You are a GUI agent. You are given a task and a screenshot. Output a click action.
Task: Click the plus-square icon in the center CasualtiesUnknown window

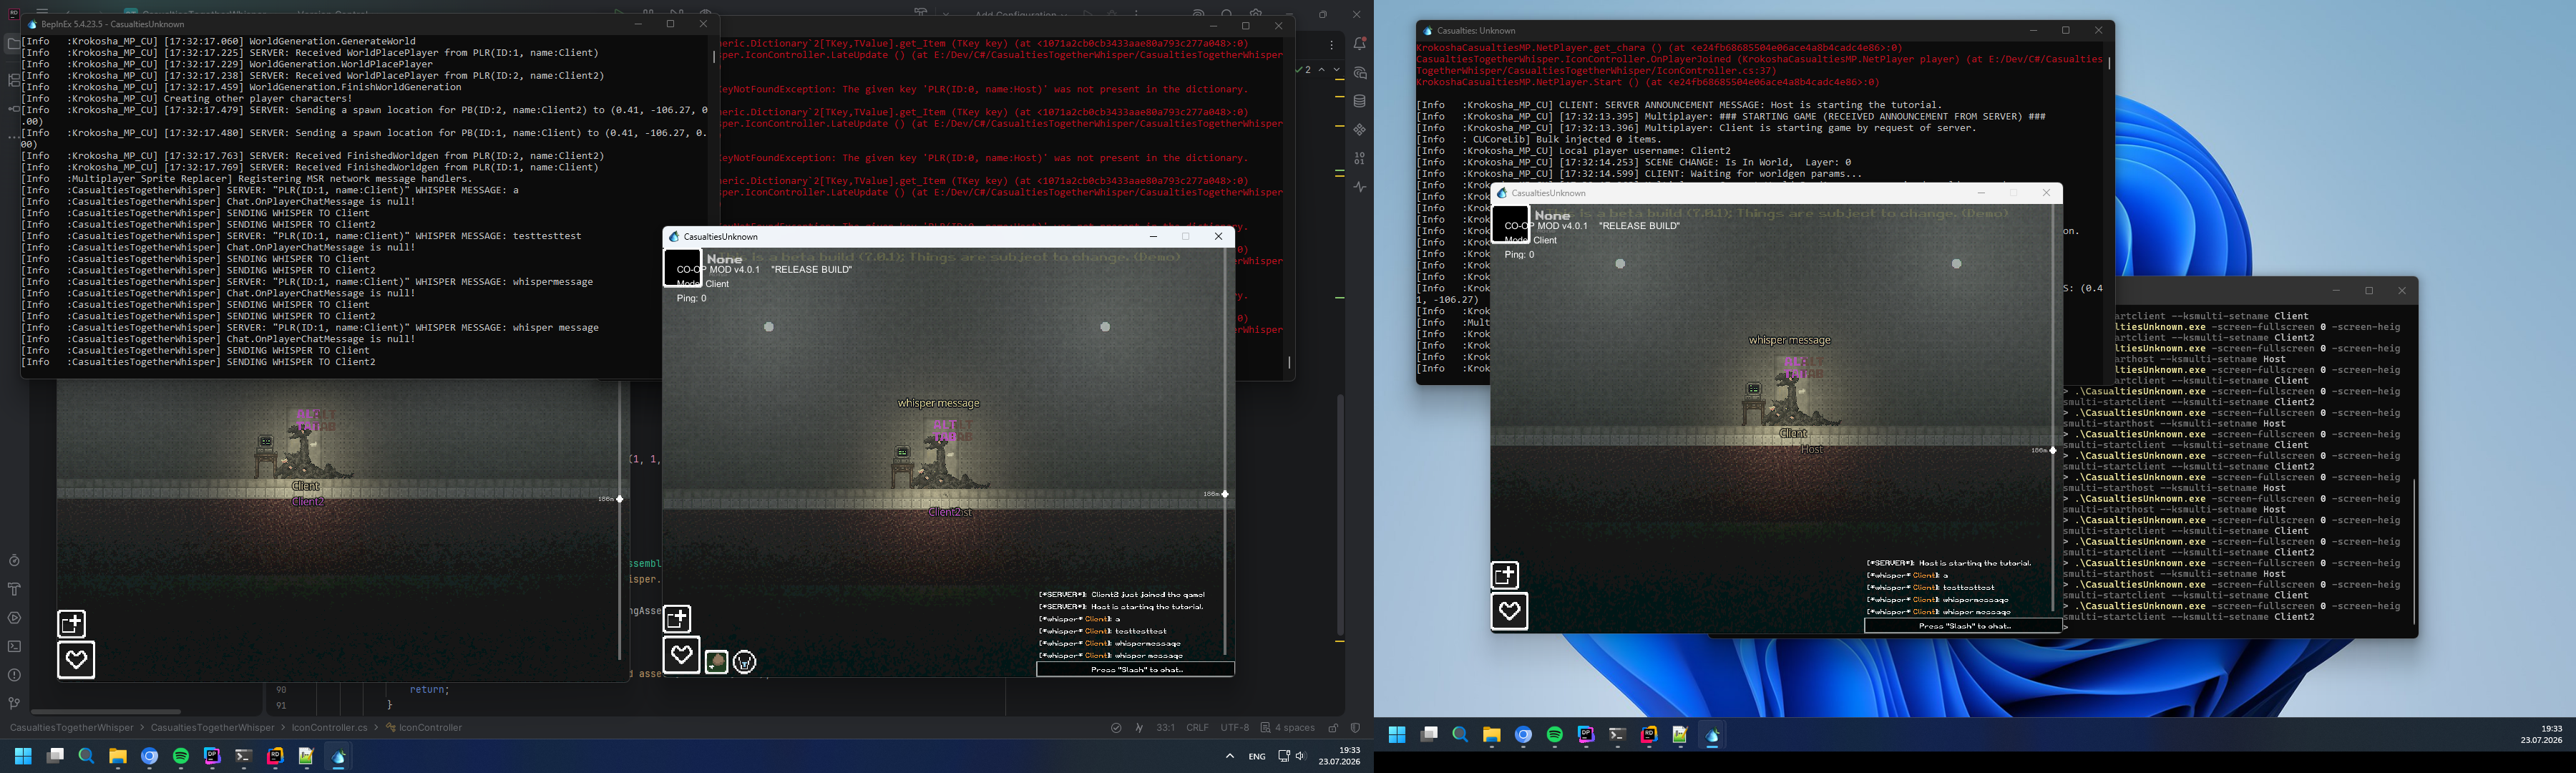677,619
